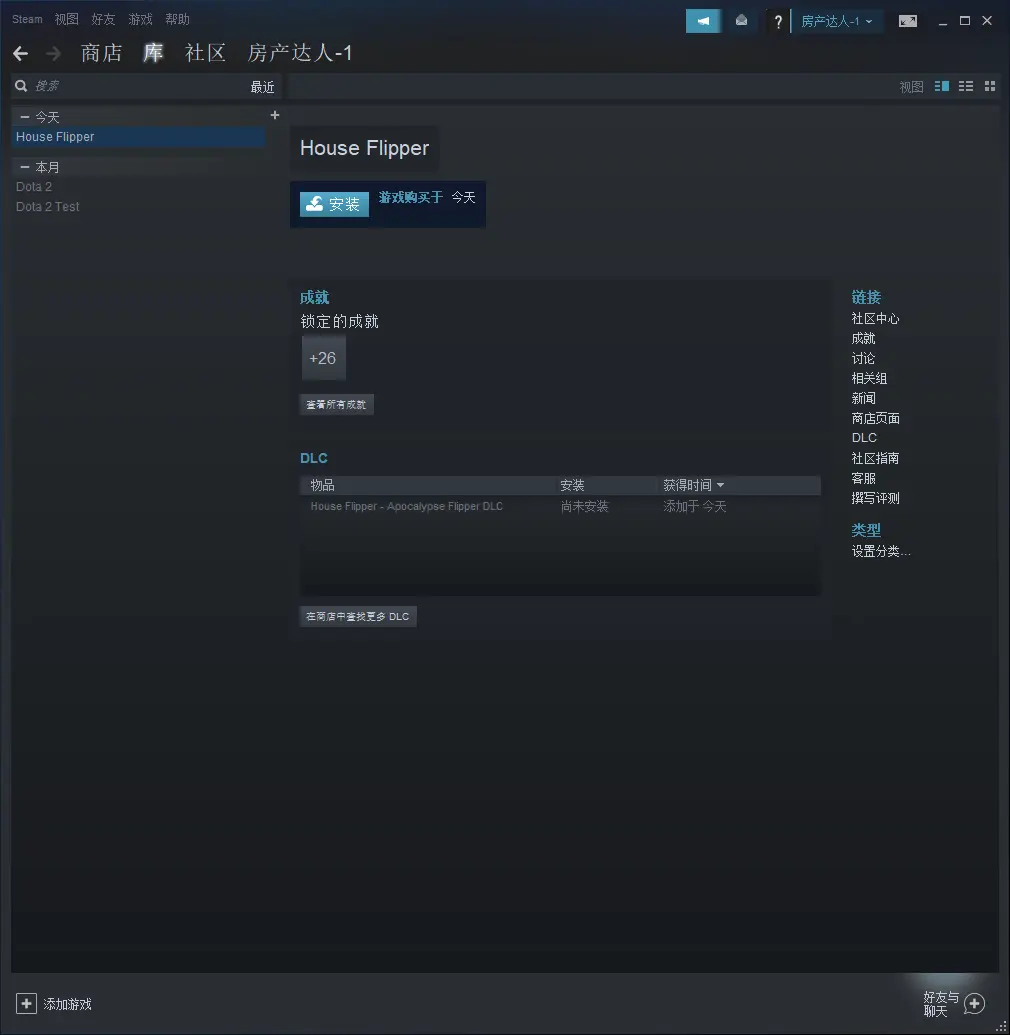Open the 游戏 menu
Viewport: 1010px width, 1035px height.
140,19
